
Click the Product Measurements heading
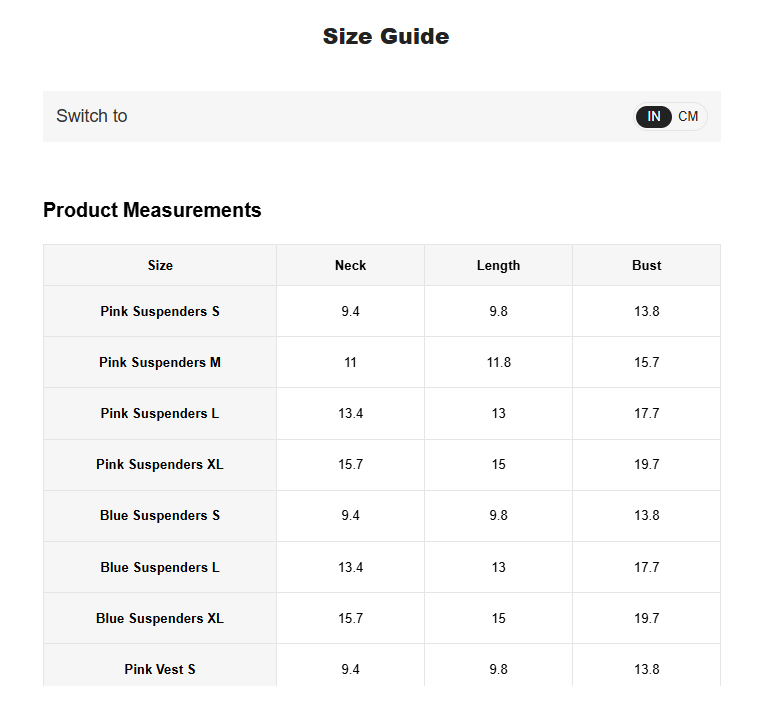[152, 210]
